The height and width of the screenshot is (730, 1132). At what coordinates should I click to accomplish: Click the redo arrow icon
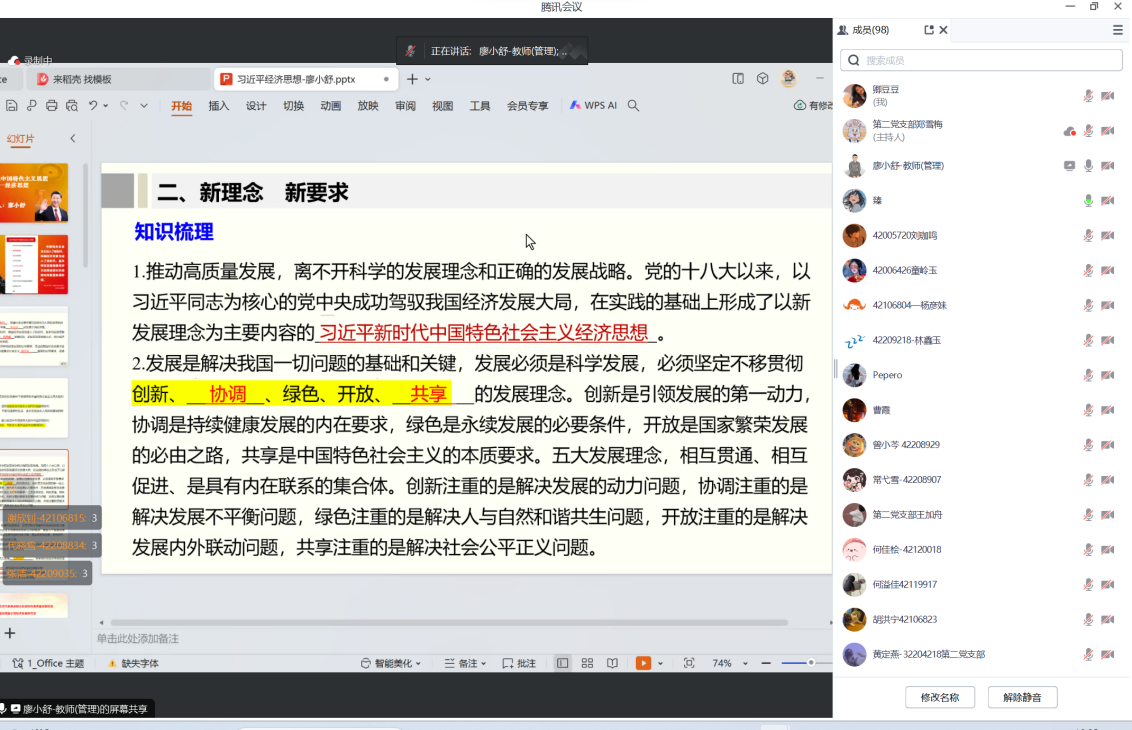(124, 105)
